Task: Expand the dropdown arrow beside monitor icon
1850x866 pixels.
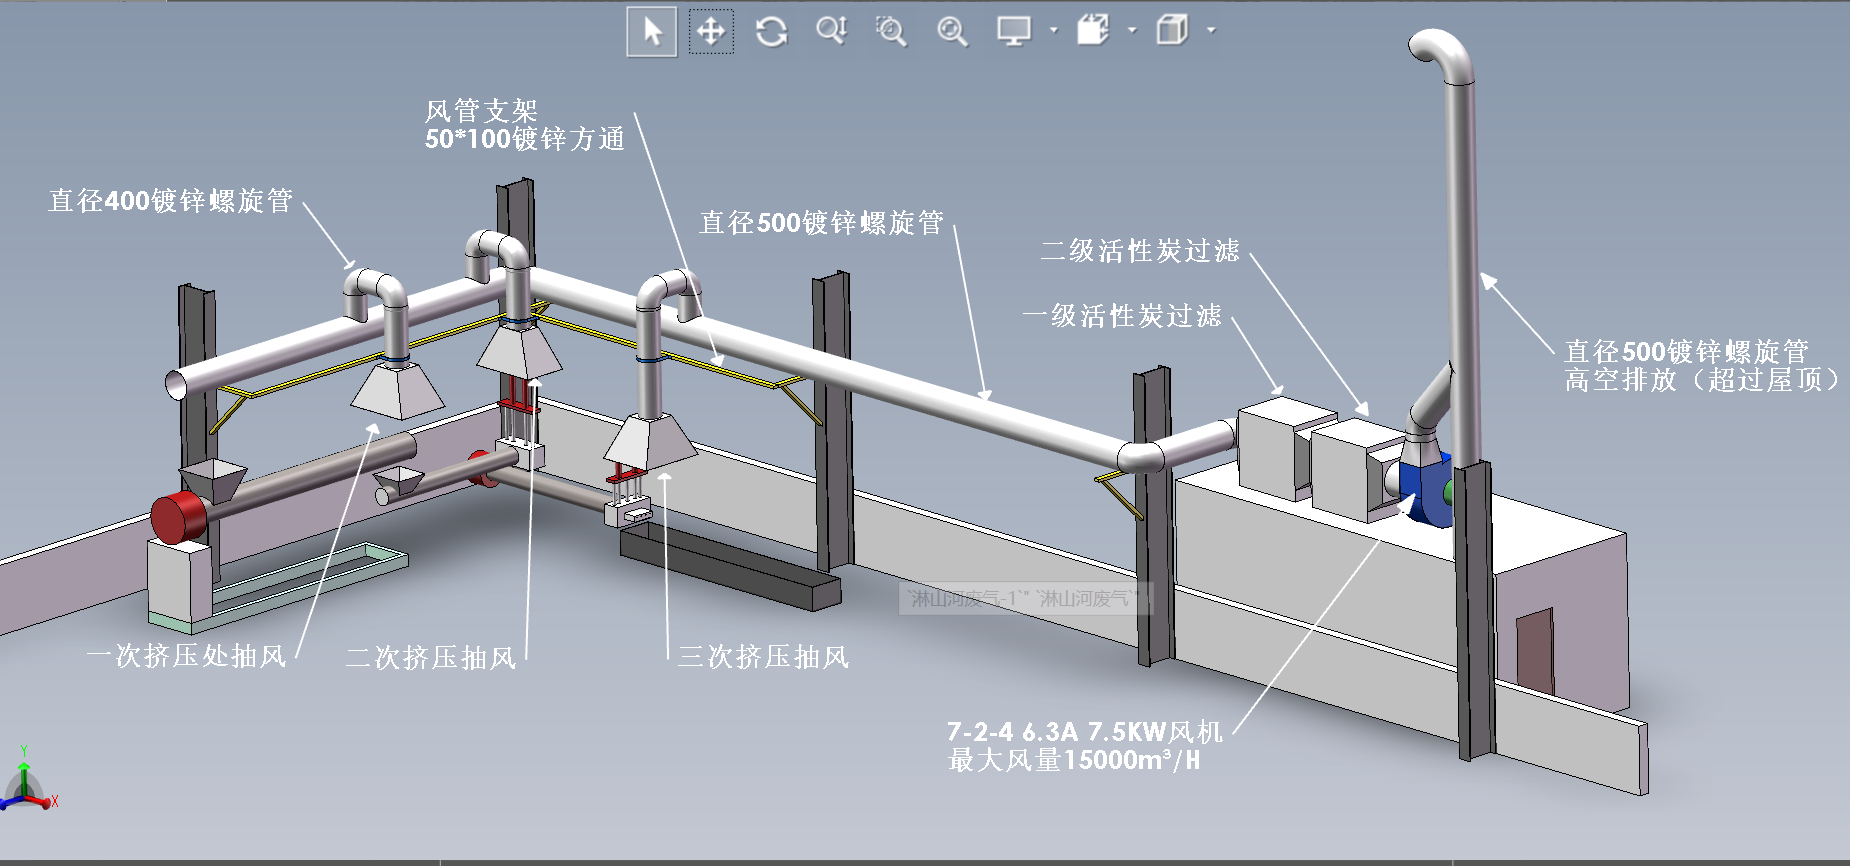Action: [x=1053, y=31]
